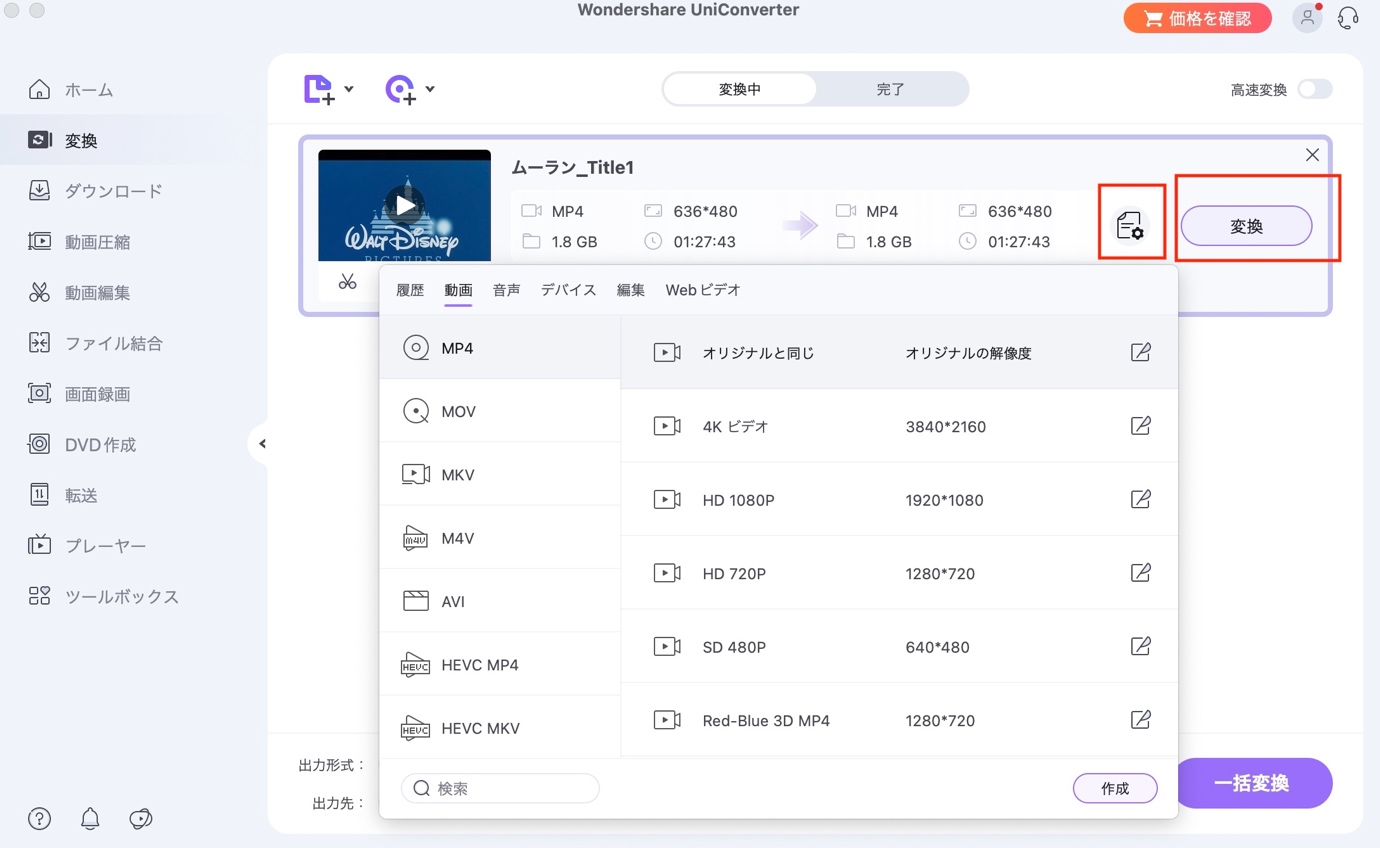Viewport: 1380px width, 848px height.
Task: Open the 転送 sidebar section
Action: pyautogui.click(x=62, y=495)
